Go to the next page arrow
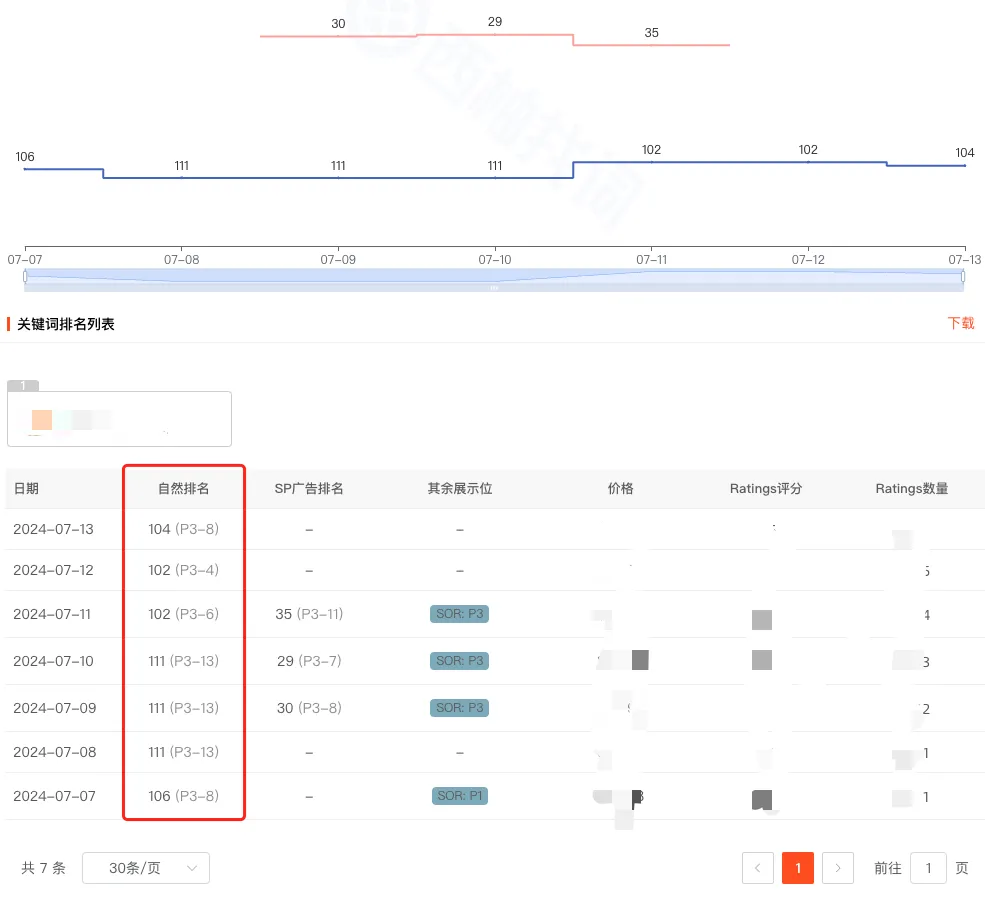 tap(838, 868)
